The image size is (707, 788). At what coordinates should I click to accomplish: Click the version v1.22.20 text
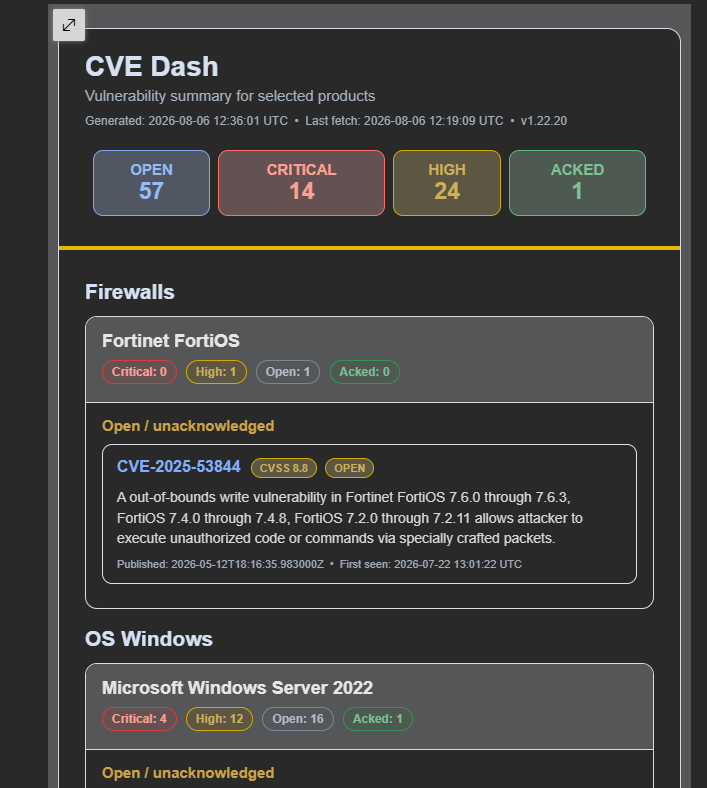click(x=544, y=121)
